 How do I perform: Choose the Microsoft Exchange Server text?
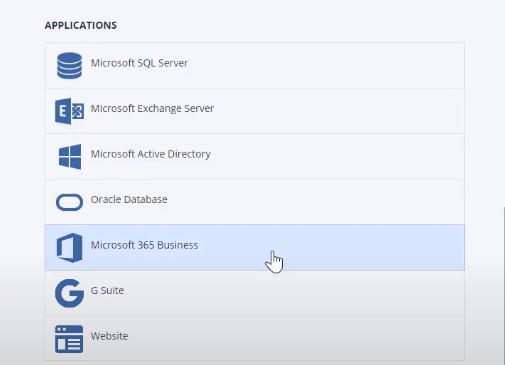tap(152, 108)
